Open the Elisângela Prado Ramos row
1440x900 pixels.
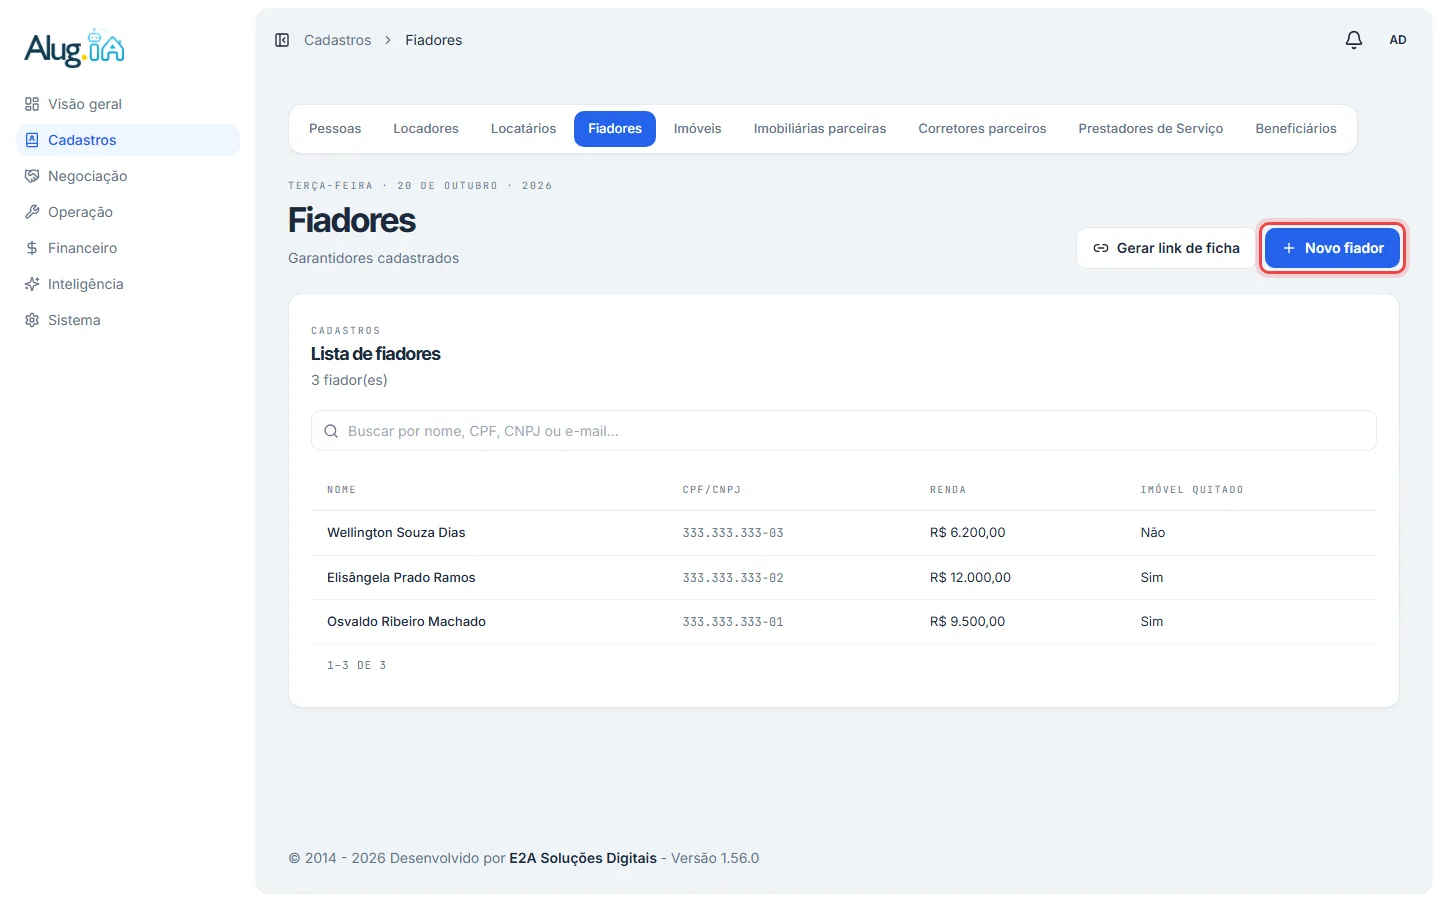click(844, 578)
